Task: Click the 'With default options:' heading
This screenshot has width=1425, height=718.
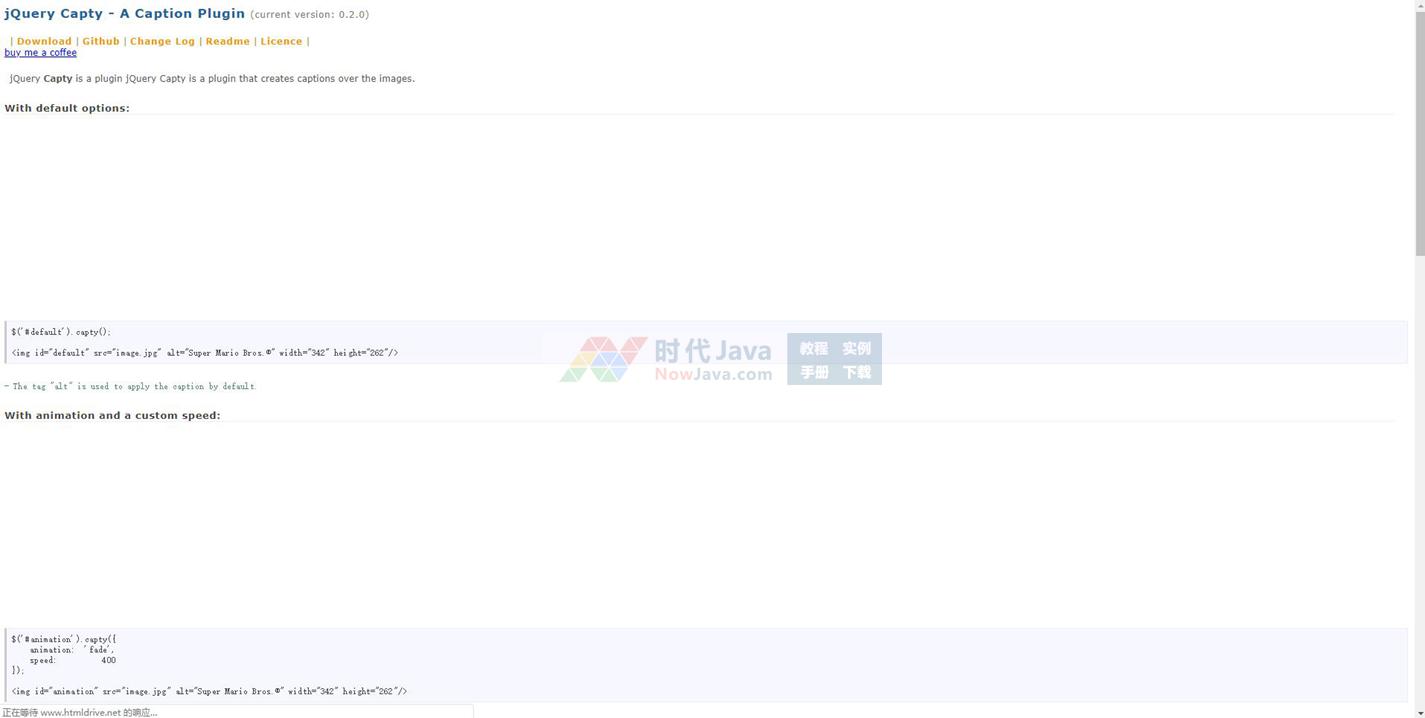Action: click(x=67, y=108)
